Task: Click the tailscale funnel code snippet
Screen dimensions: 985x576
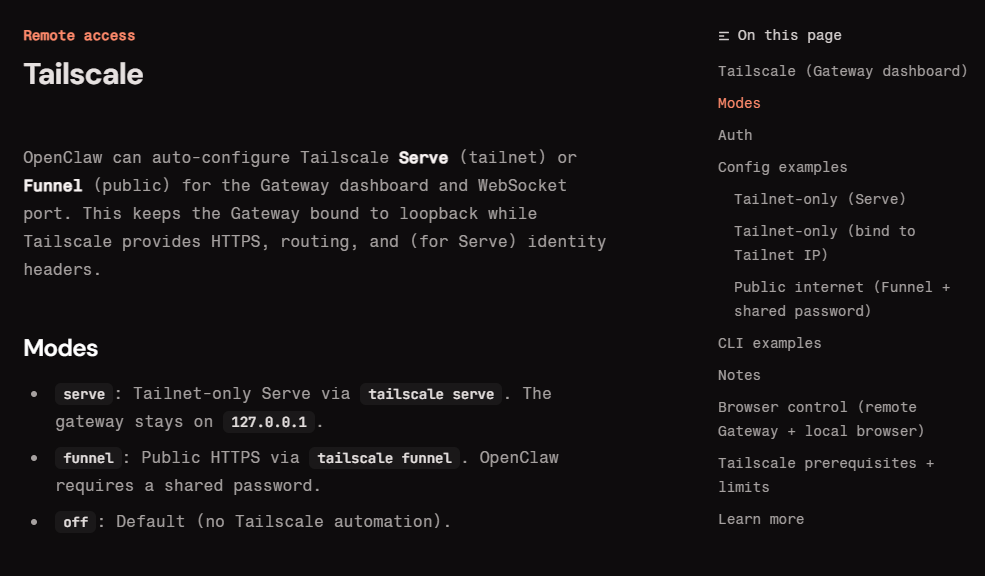Action: [x=384, y=458]
